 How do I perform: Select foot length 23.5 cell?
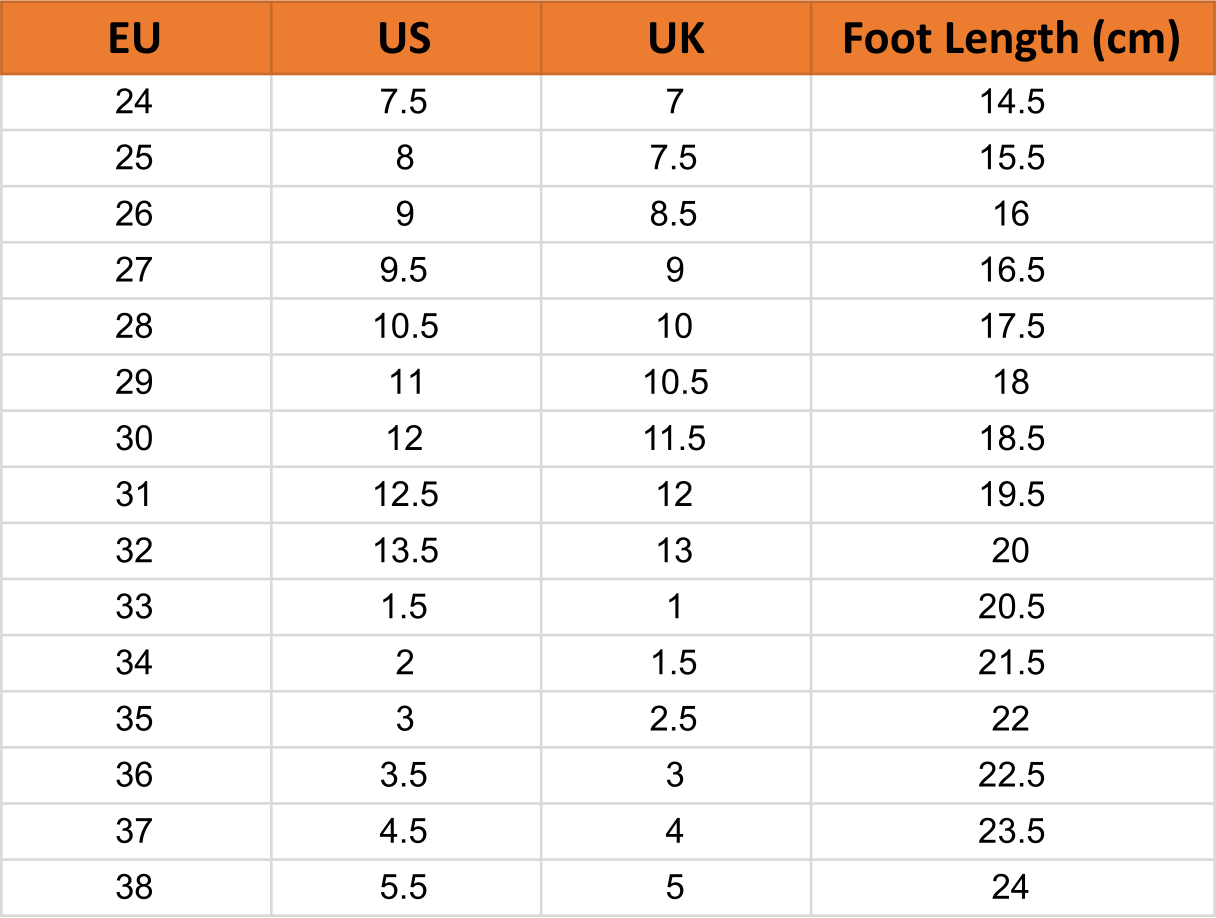pyautogui.click(x=1012, y=830)
